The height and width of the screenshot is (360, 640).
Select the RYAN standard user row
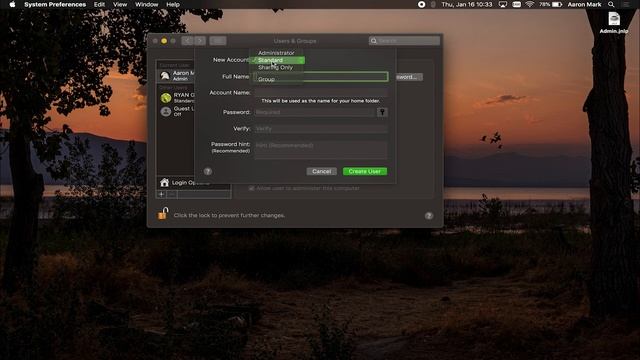177,98
